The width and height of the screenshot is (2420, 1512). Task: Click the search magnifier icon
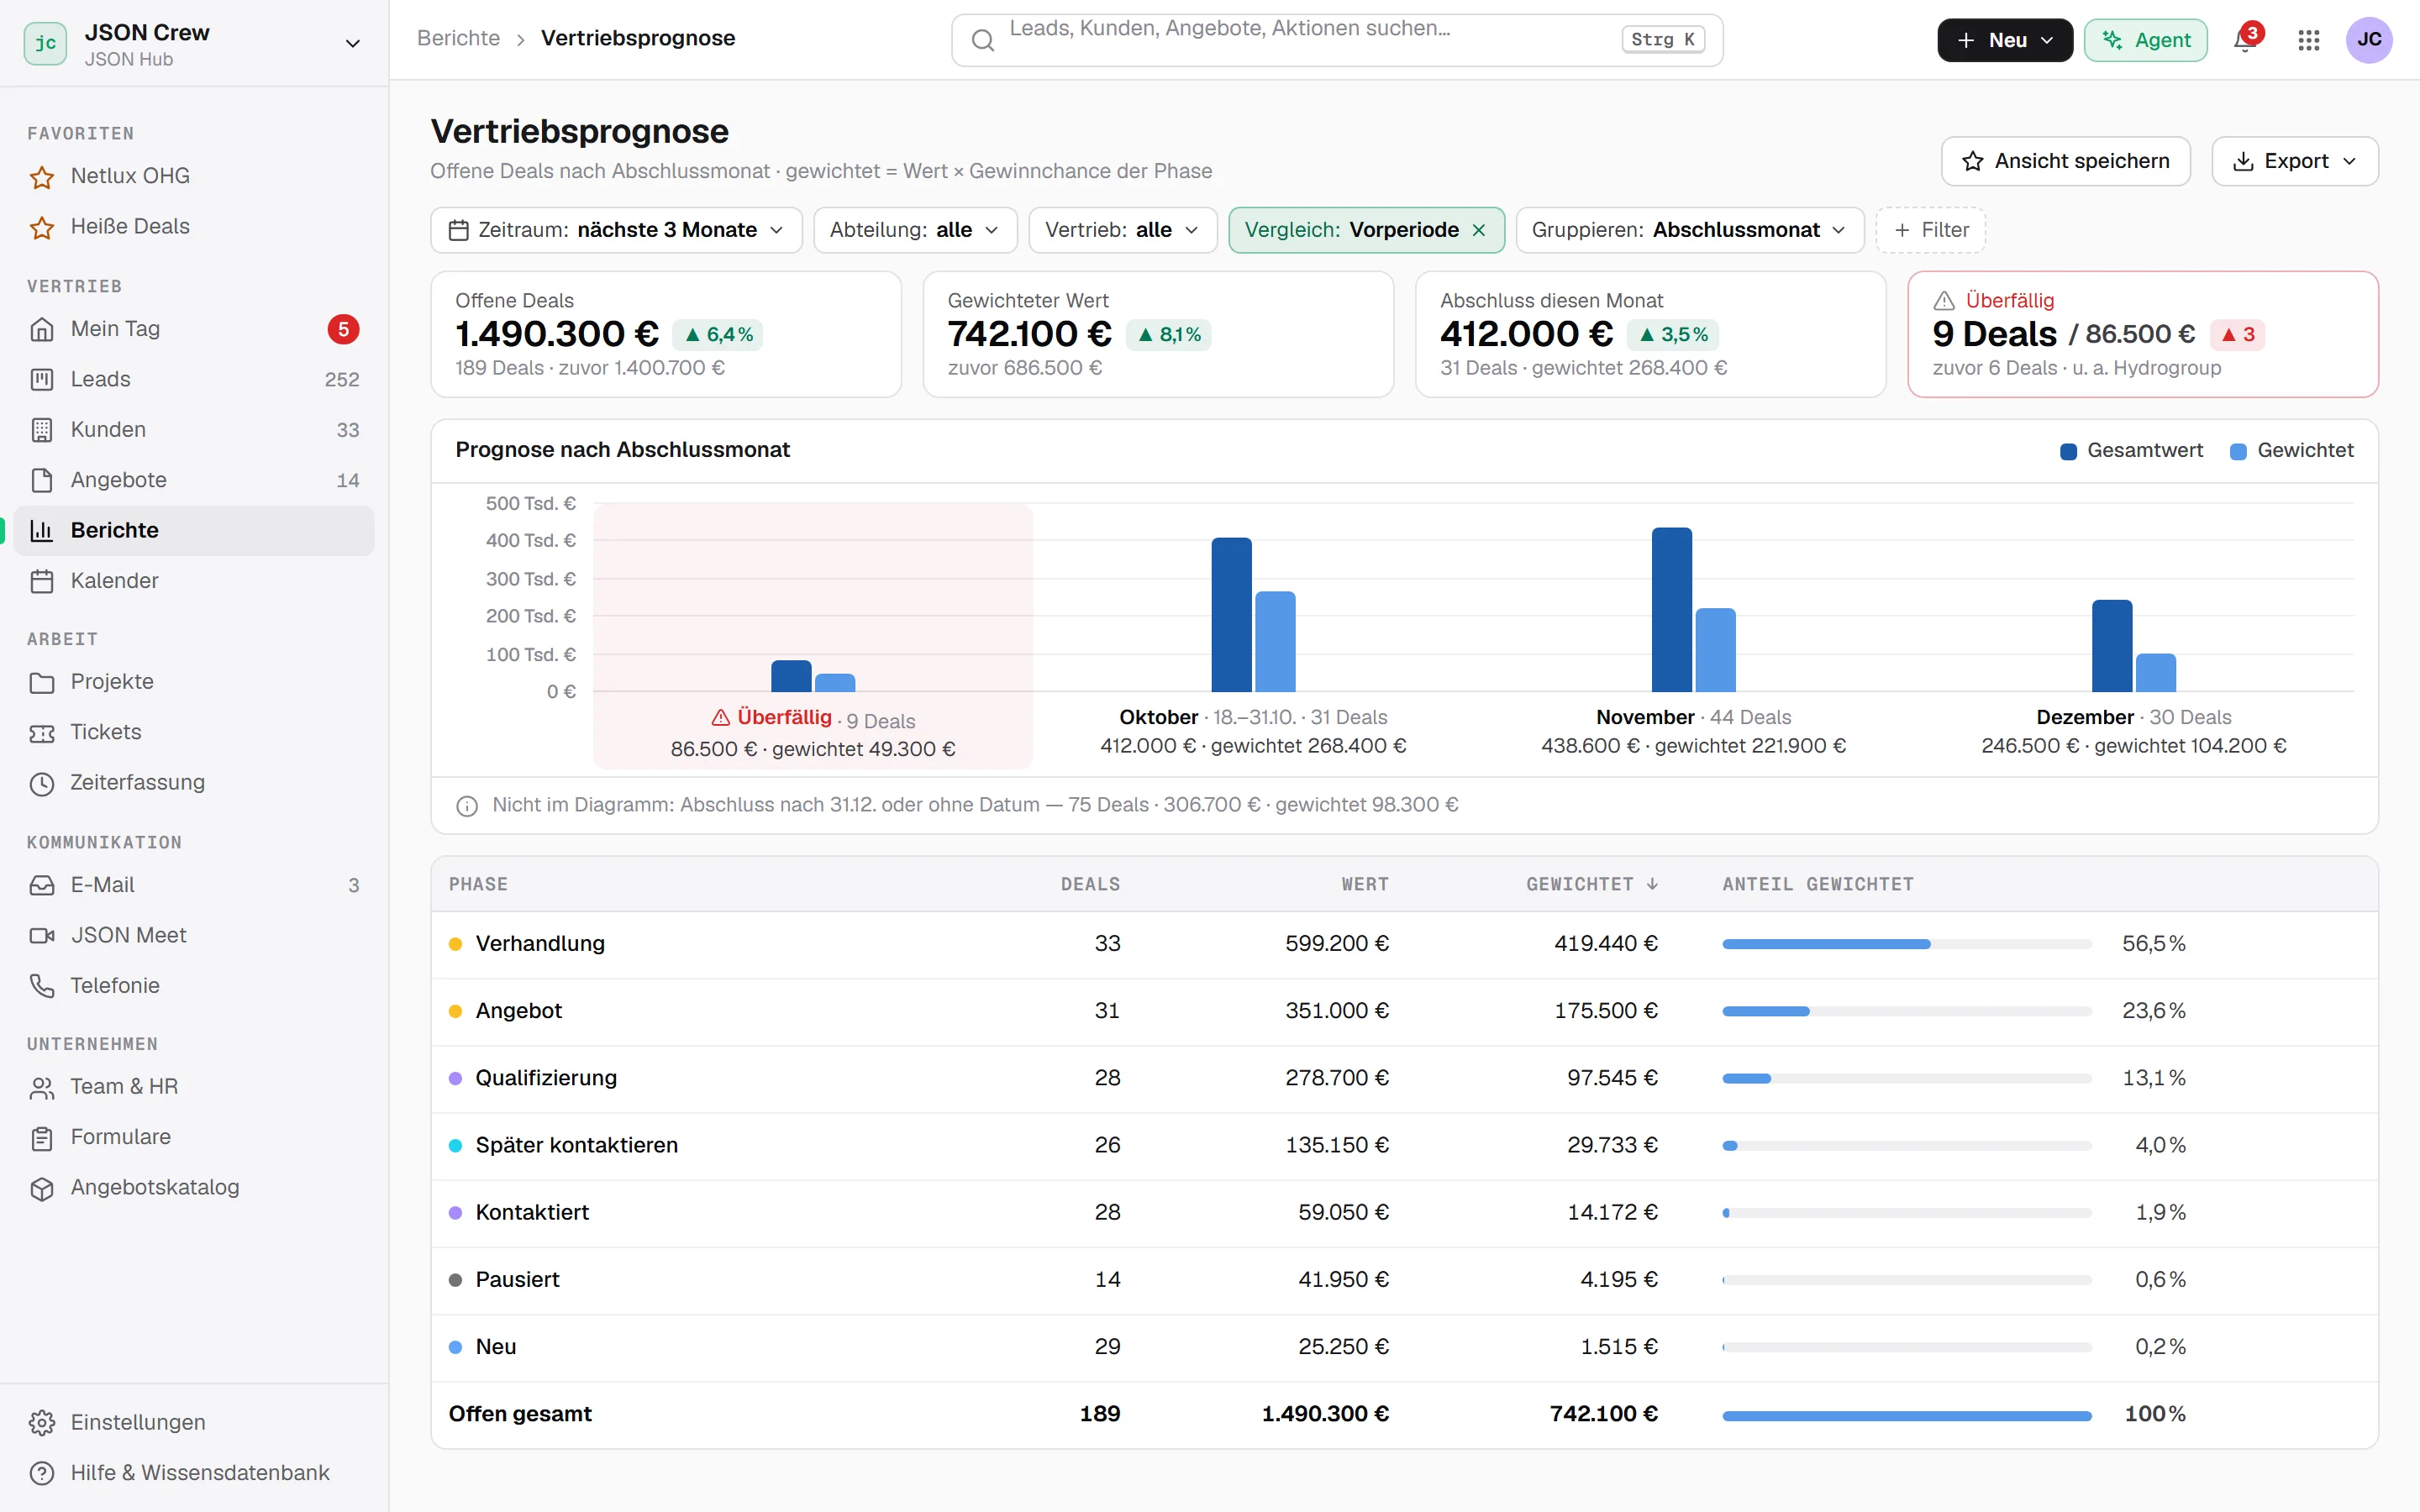983,40
